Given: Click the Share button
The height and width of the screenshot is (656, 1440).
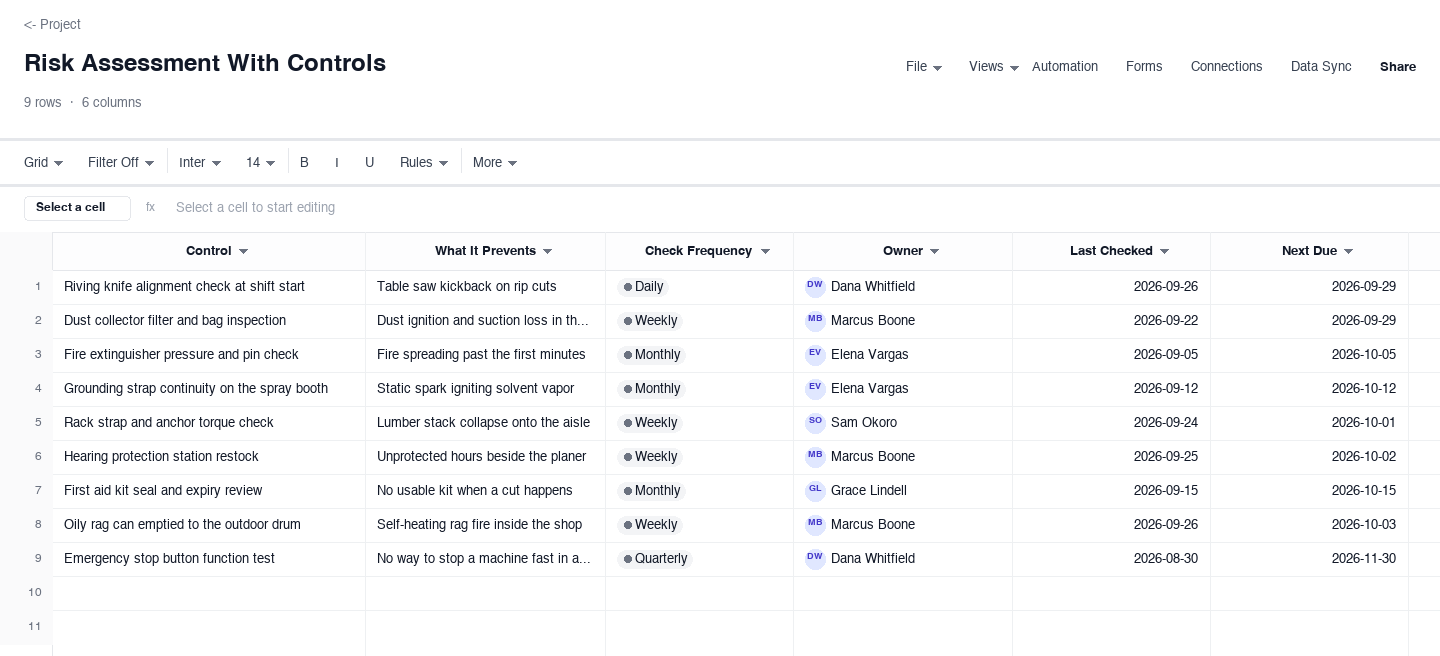Looking at the screenshot, I should tap(1398, 67).
